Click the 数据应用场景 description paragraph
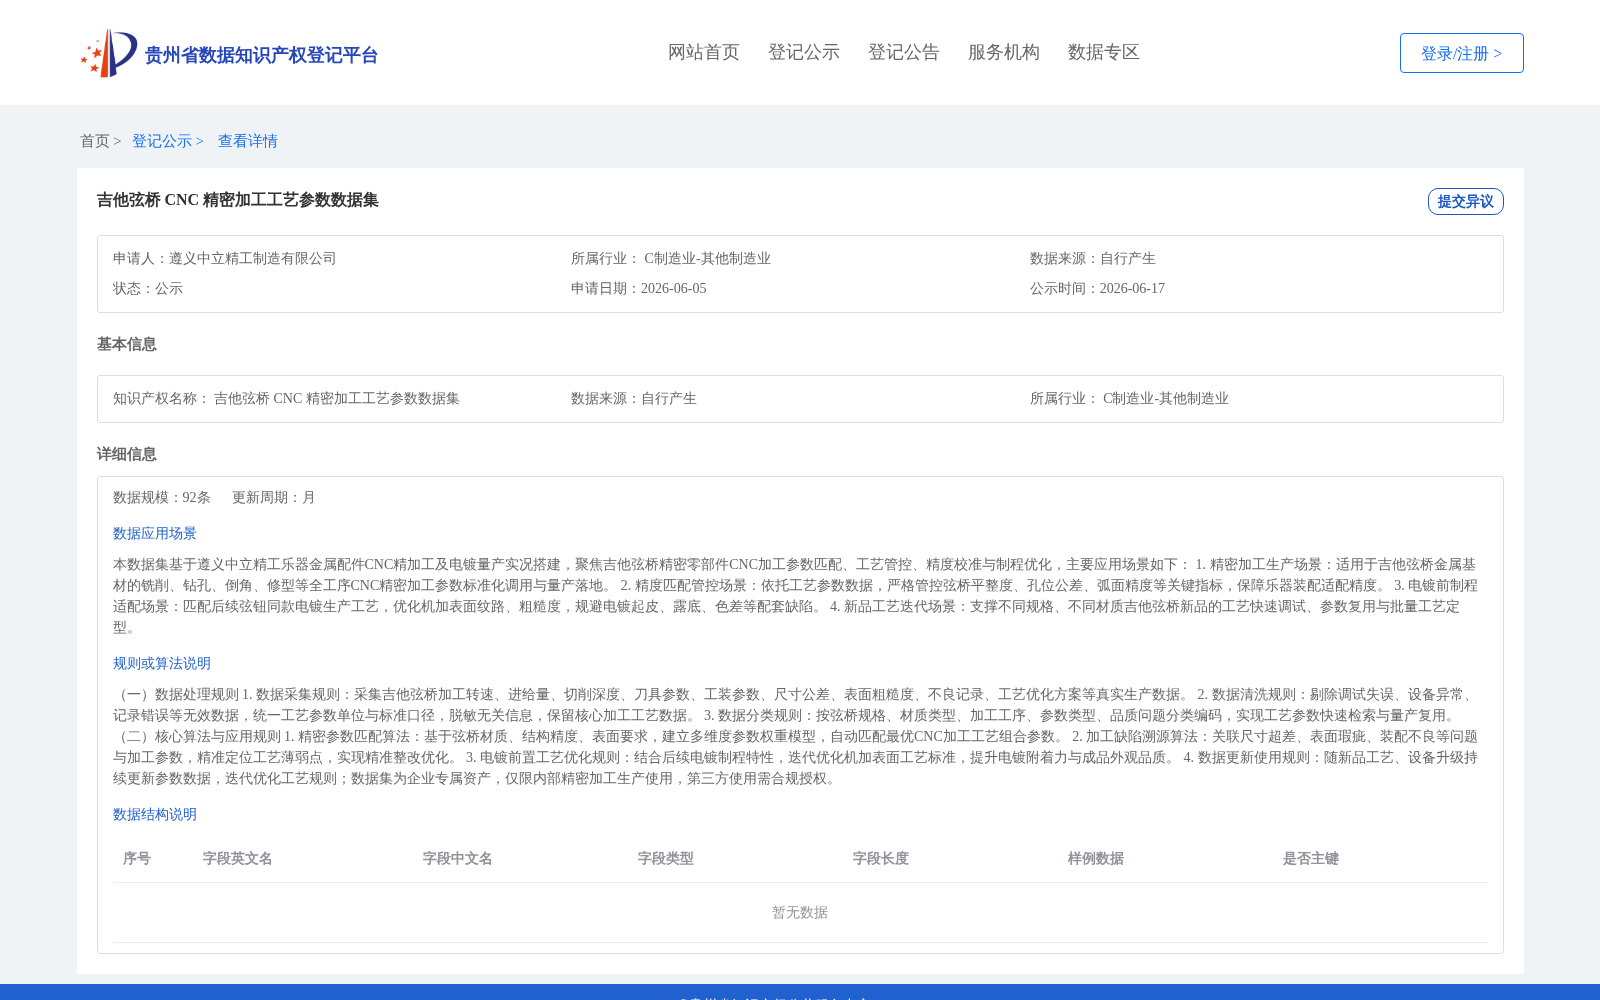1600x1000 pixels. pyautogui.click(x=796, y=596)
